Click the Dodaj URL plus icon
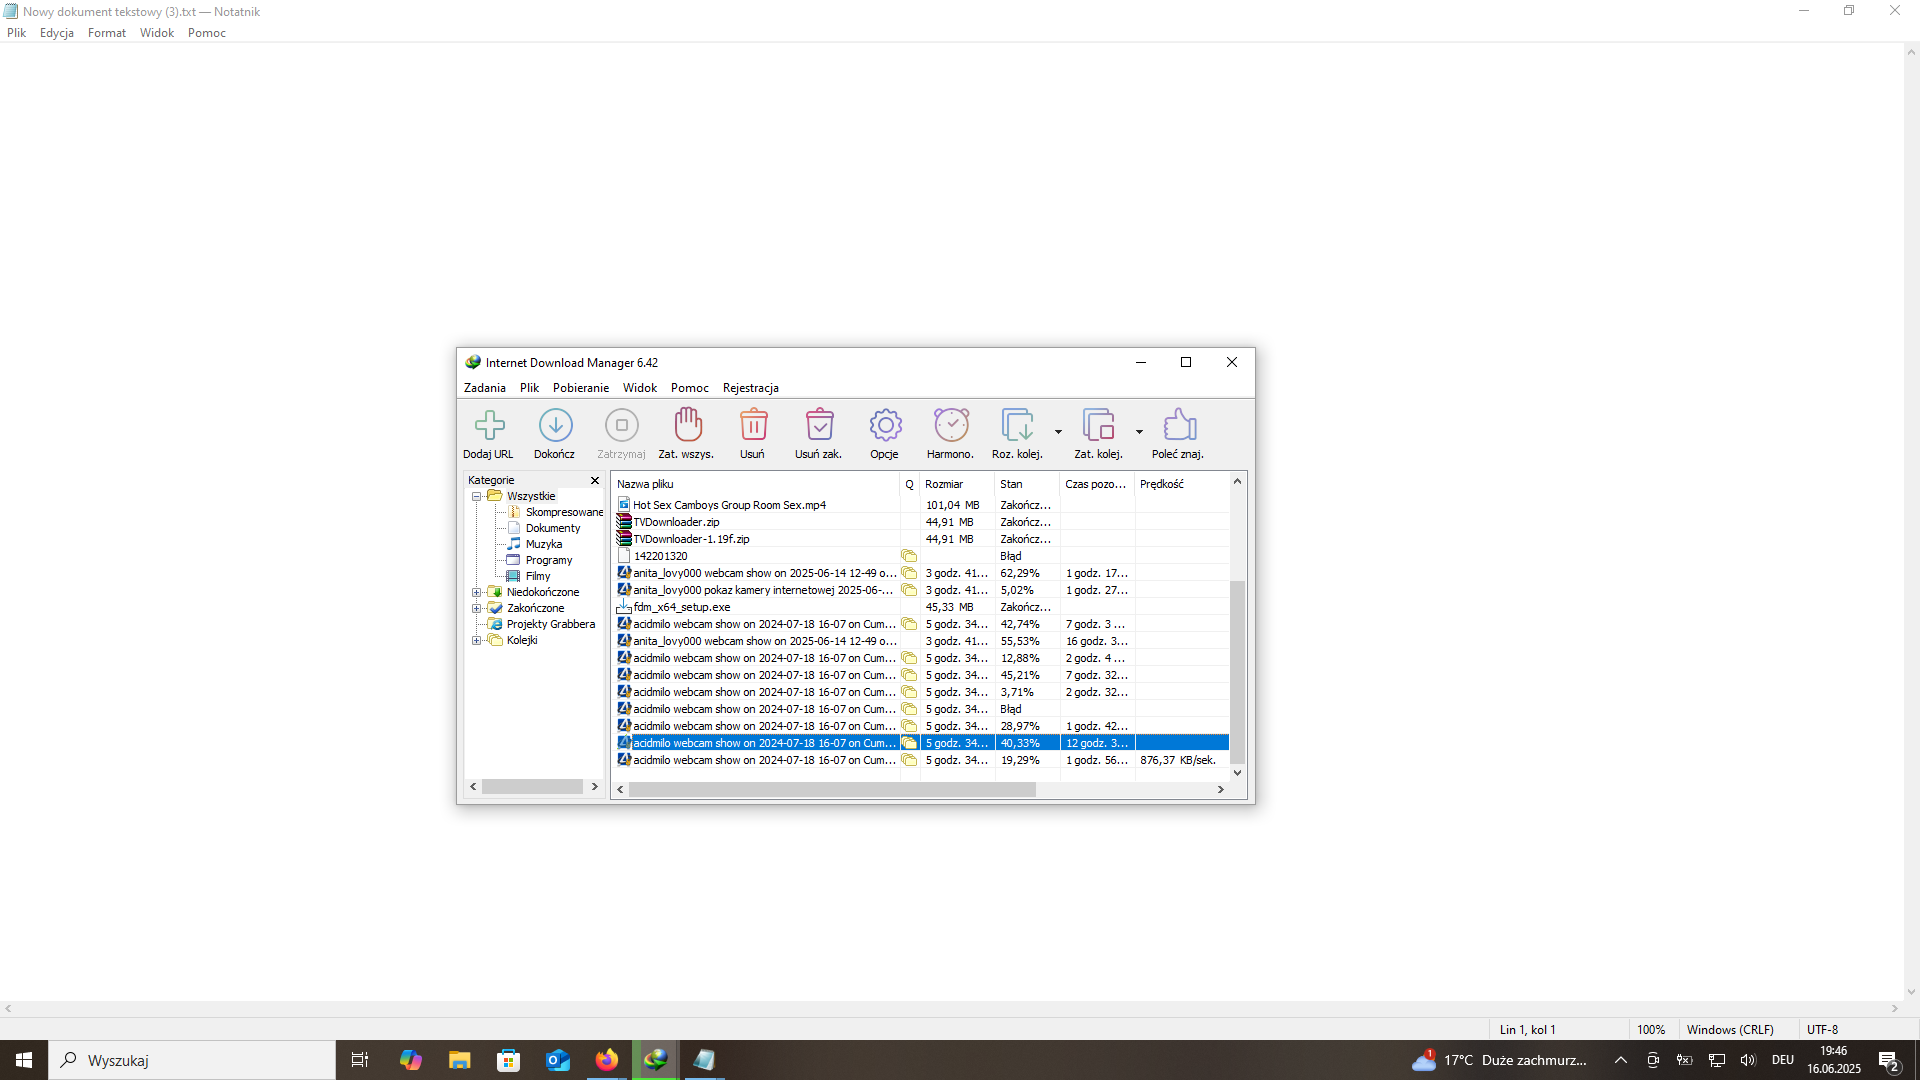This screenshot has height=1080, width=1920. (x=489, y=426)
